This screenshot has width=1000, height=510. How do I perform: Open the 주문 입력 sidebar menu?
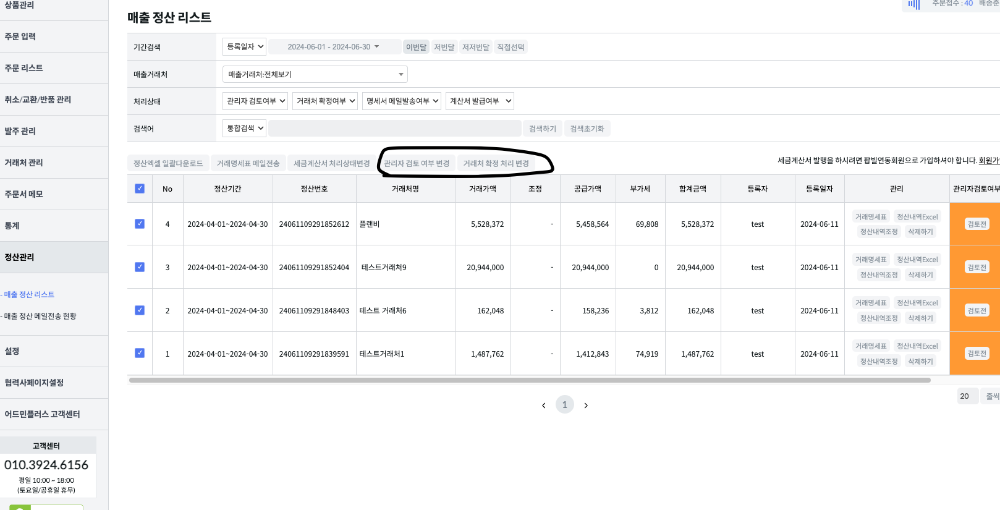54,36
